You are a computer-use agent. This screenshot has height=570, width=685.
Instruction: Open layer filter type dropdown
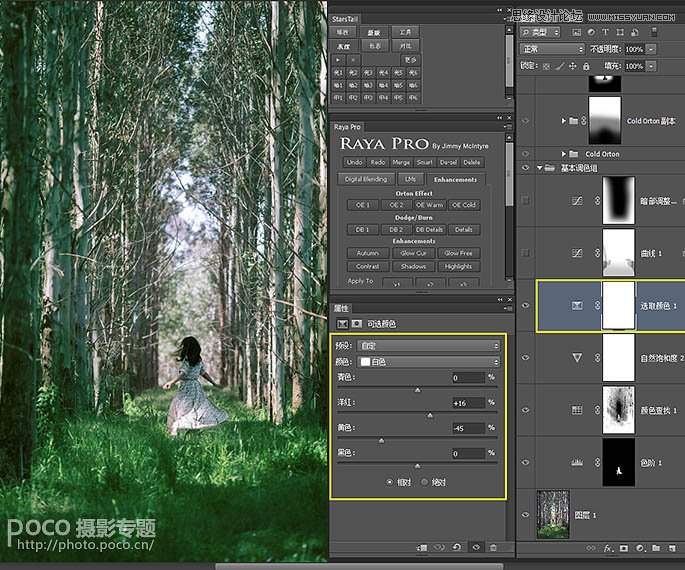pyautogui.click(x=540, y=32)
